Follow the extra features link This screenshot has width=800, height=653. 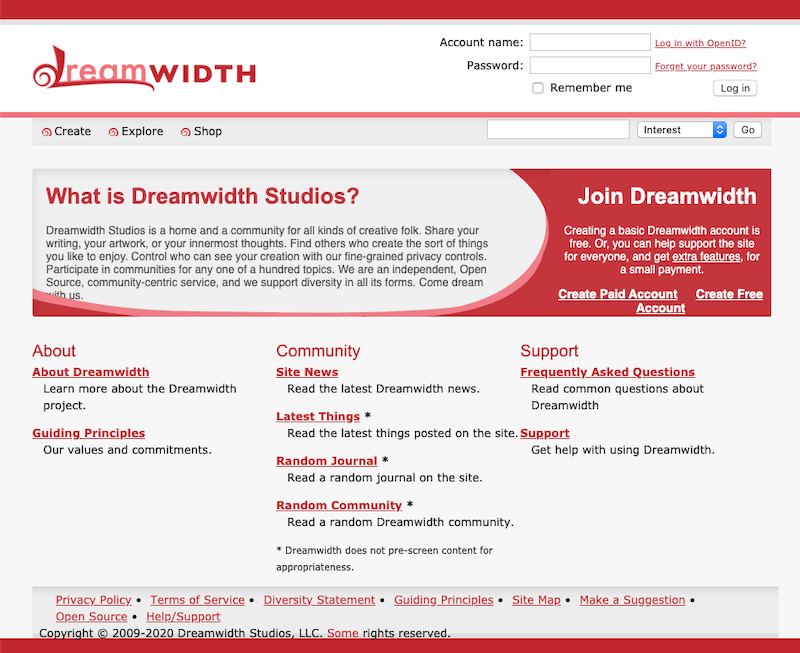[x=706, y=257]
